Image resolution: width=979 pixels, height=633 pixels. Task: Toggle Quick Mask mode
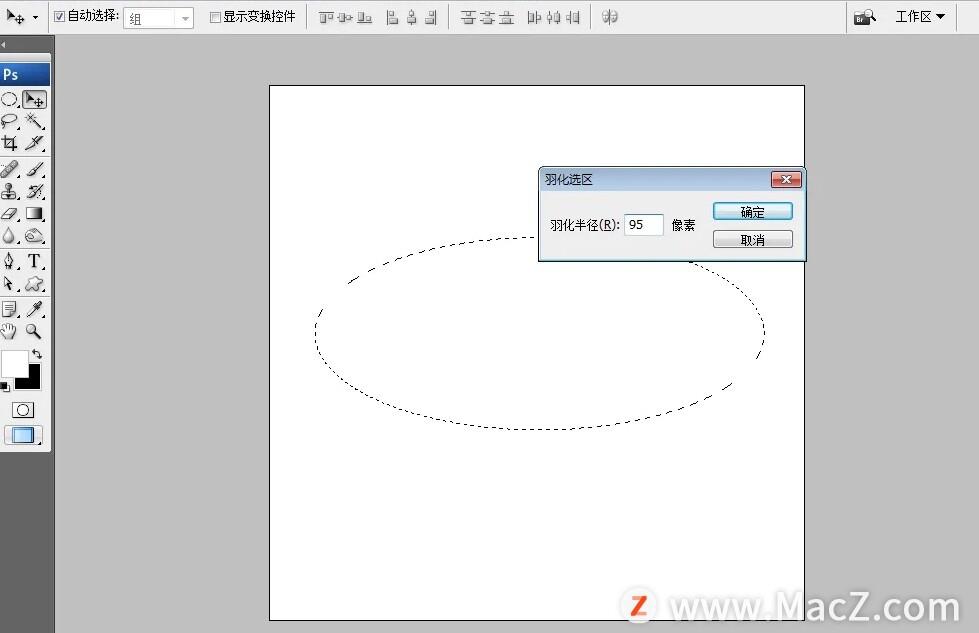[x=23, y=410]
